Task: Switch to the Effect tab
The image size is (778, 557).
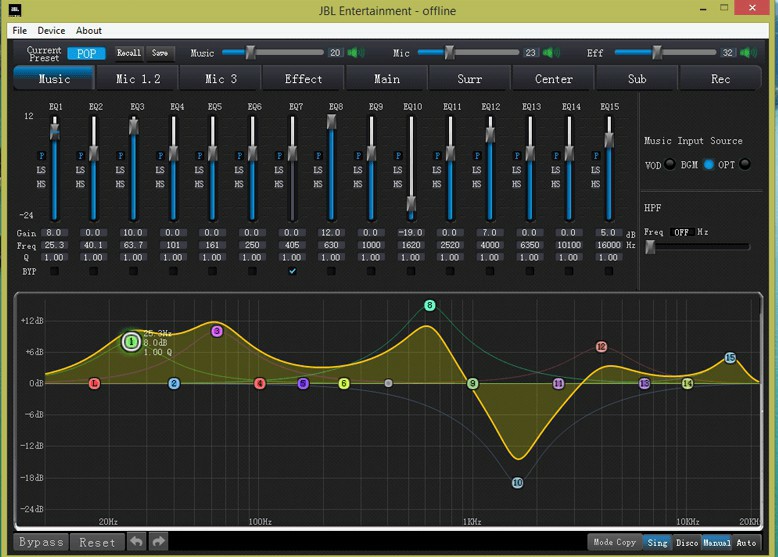Action: tap(303, 79)
